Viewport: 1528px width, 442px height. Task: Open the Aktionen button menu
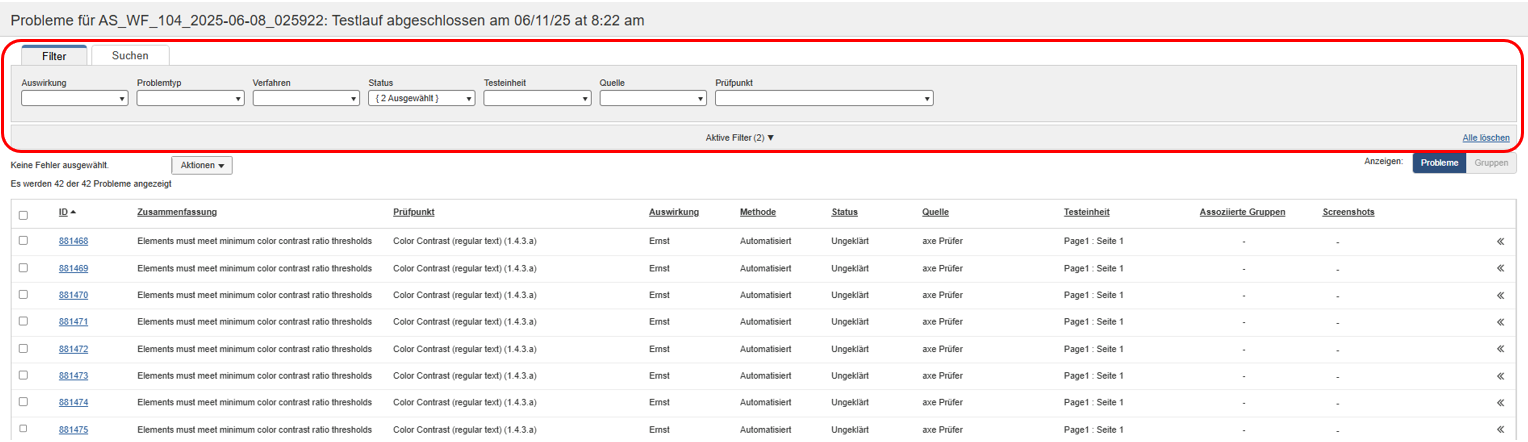pyautogui.click(x=202, y=165)
